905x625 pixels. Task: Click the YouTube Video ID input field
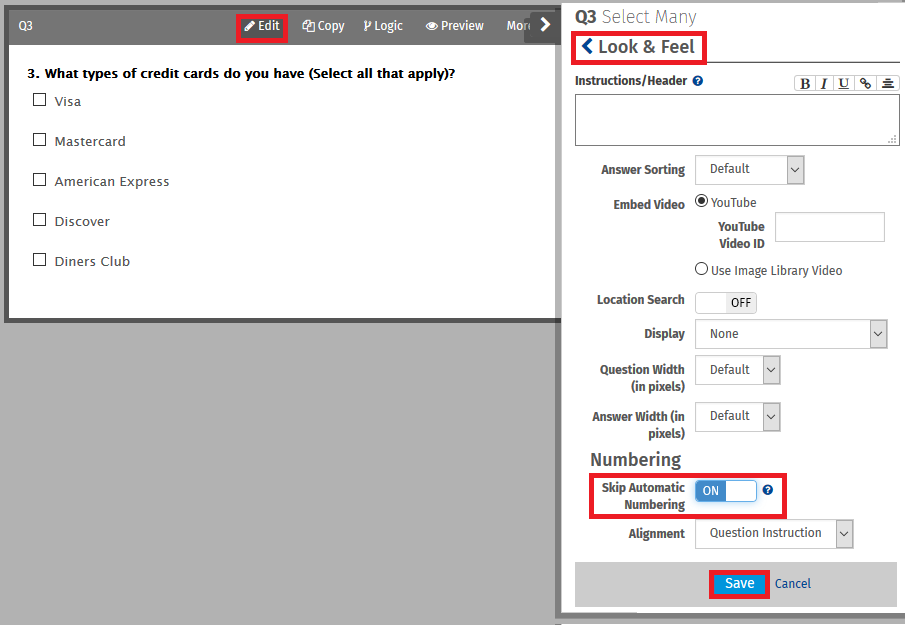coord(829,227)
